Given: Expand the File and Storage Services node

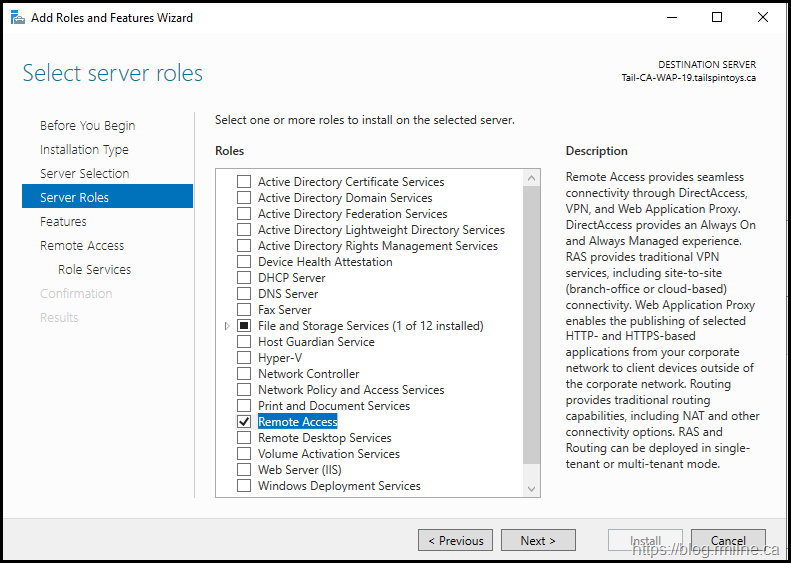Looking at the screenshot, I should pyautogui.click(x=227, y=326).
